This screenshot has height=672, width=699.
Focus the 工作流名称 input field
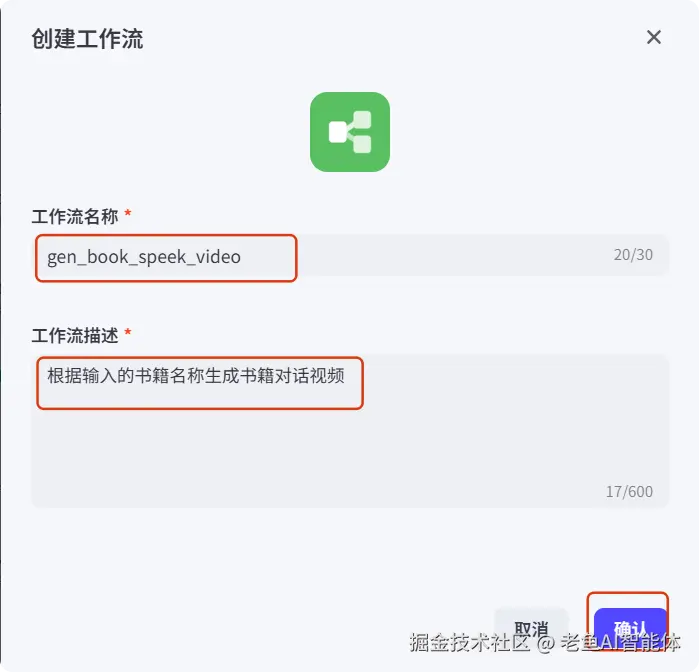click(350, 256)
